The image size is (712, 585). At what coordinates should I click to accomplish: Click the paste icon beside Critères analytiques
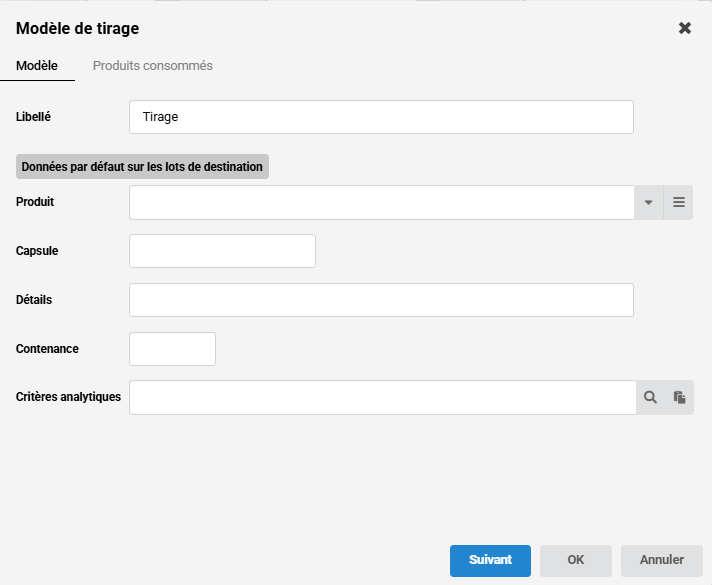coord(679,397)
